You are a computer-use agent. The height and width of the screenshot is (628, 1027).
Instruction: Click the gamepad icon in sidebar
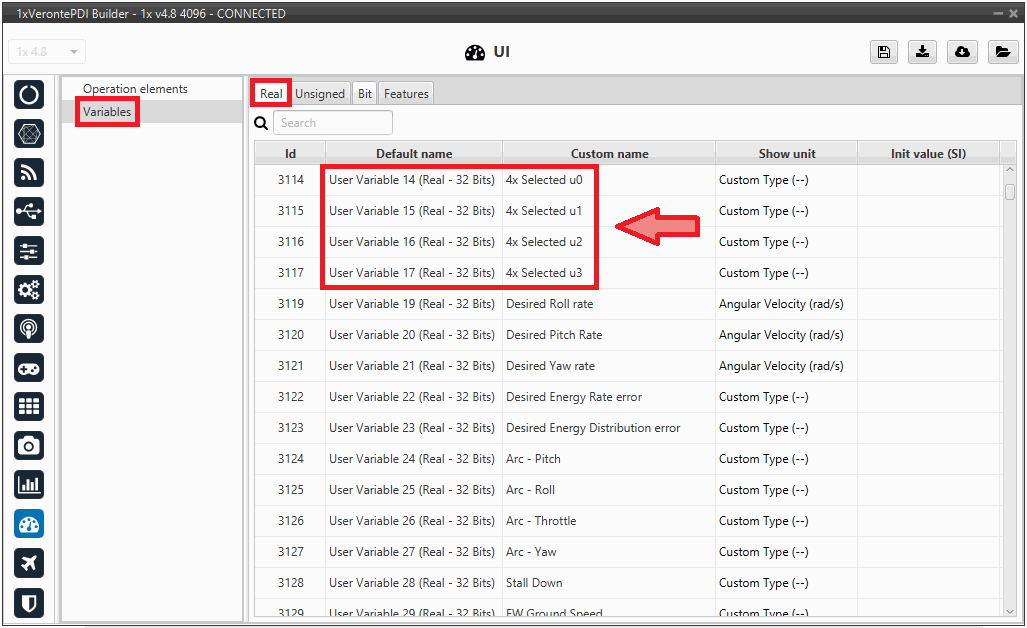pos(29,368)
